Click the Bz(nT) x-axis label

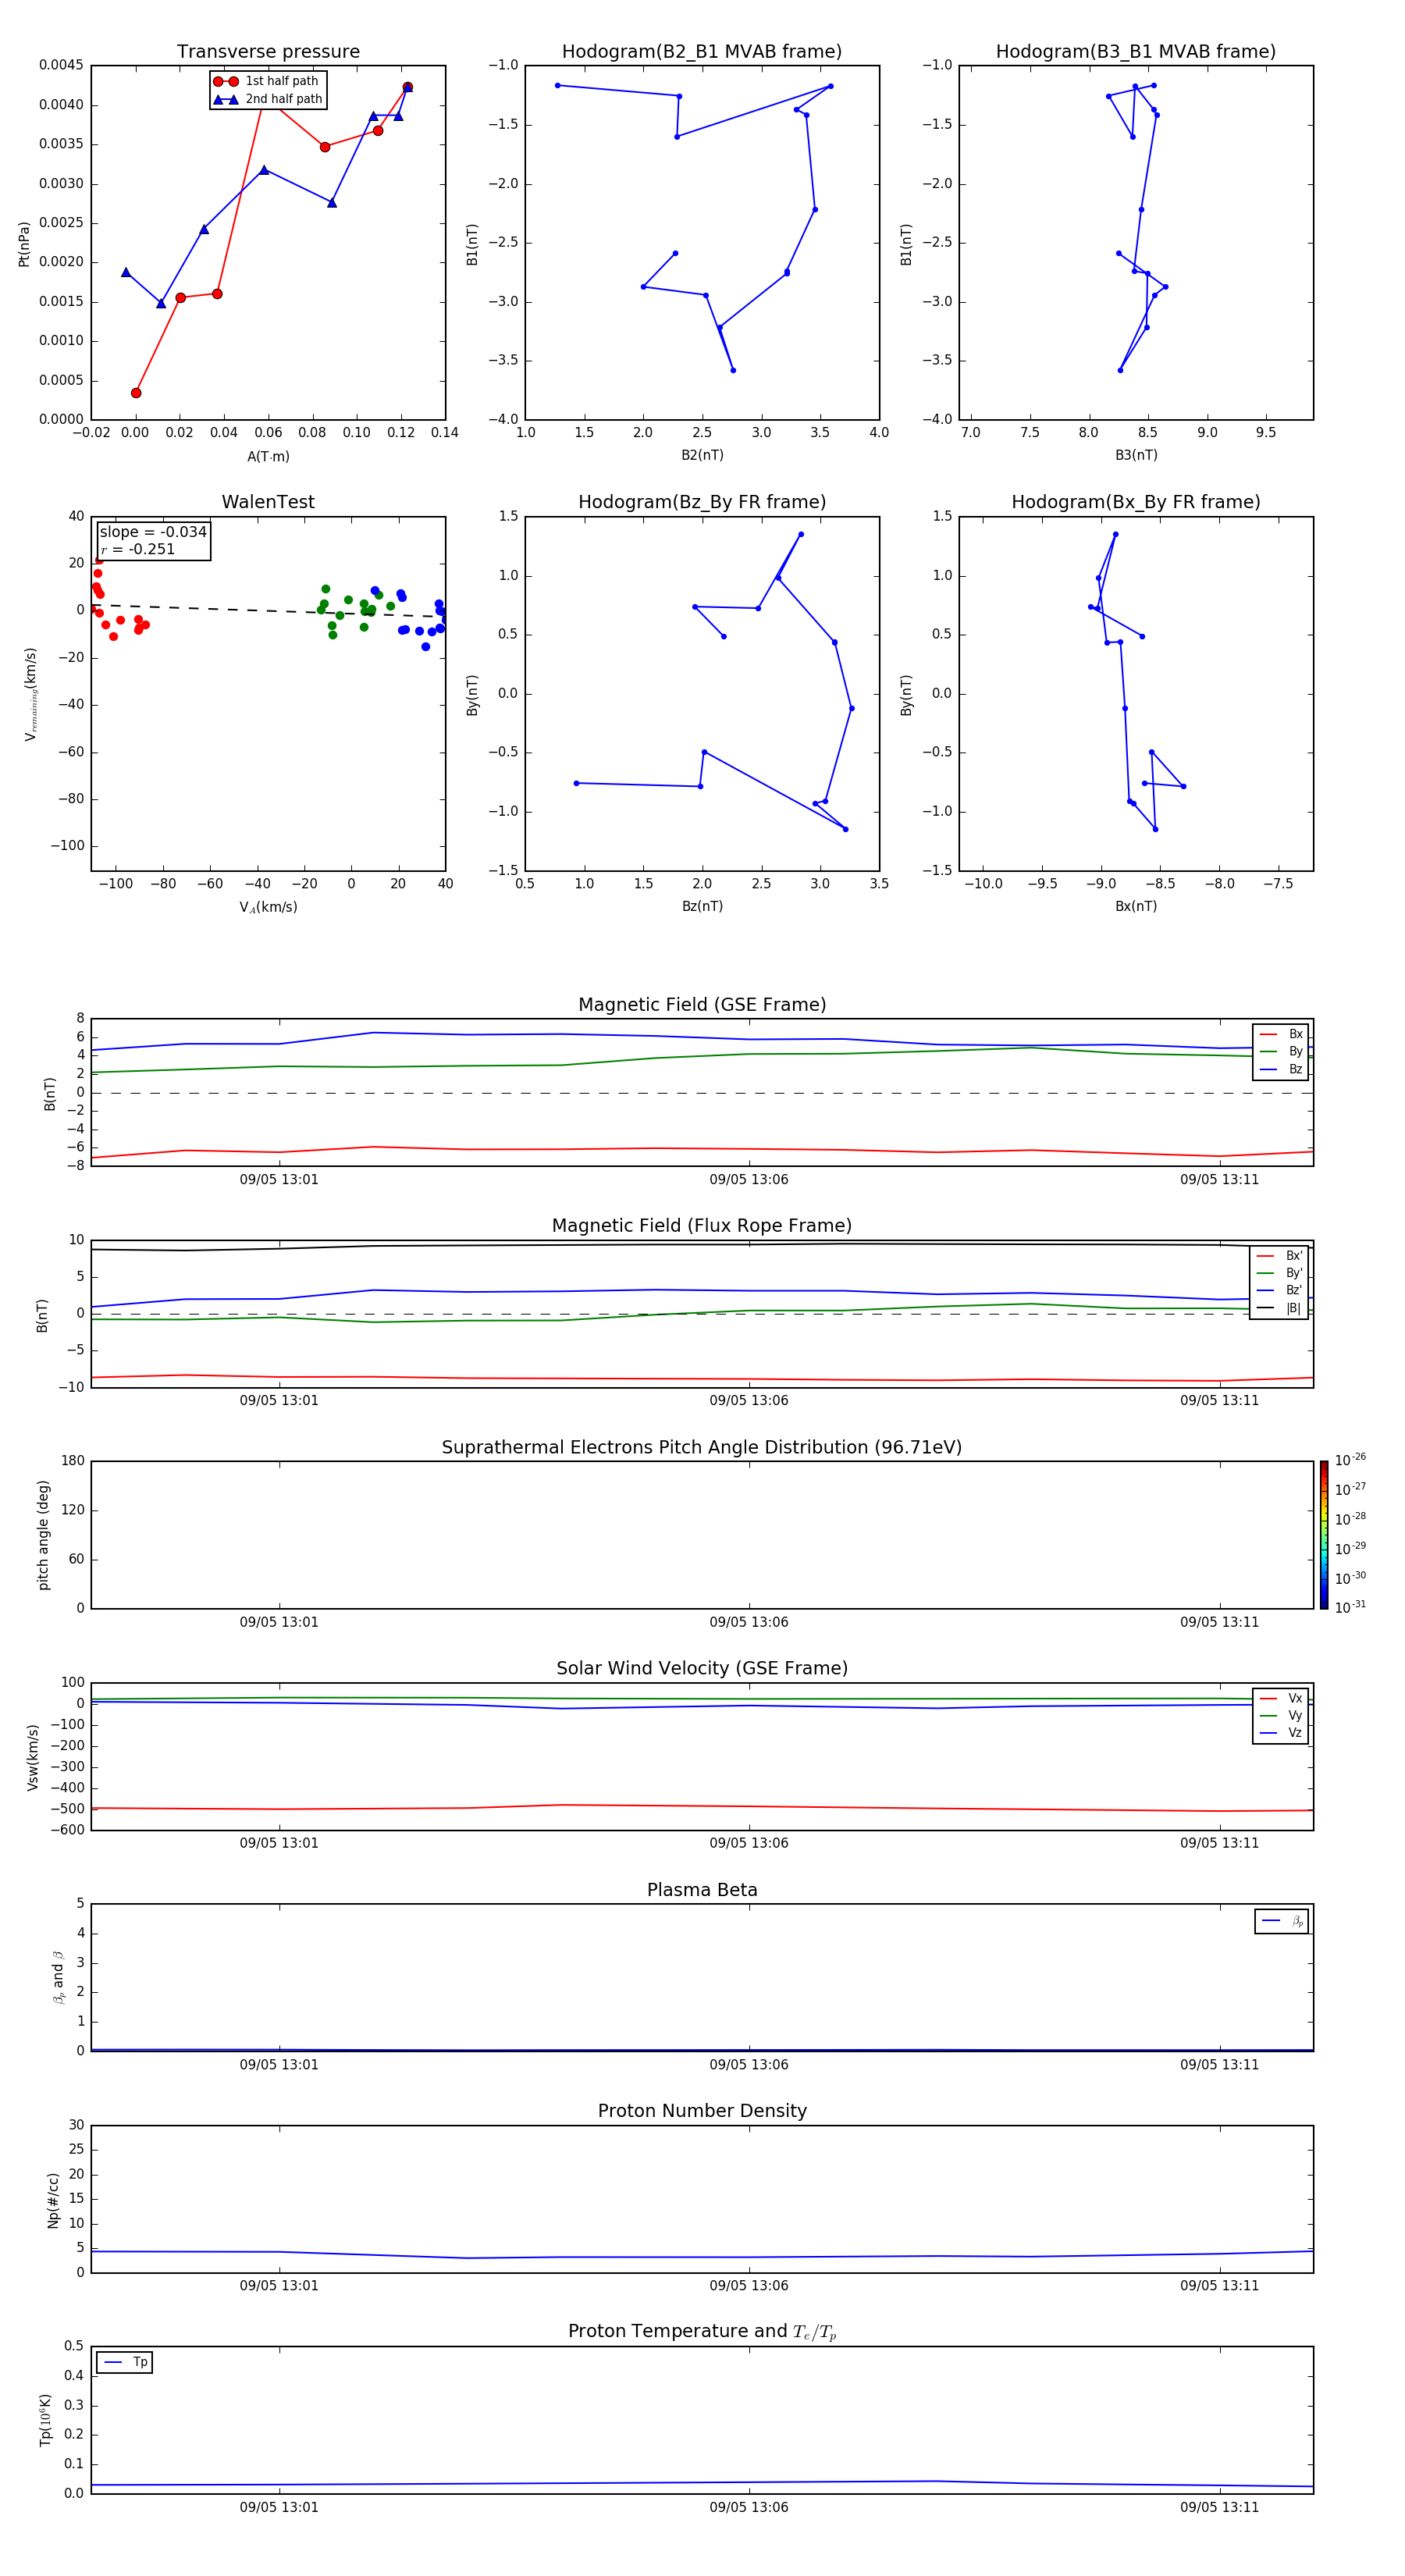[x=702, y=906]
